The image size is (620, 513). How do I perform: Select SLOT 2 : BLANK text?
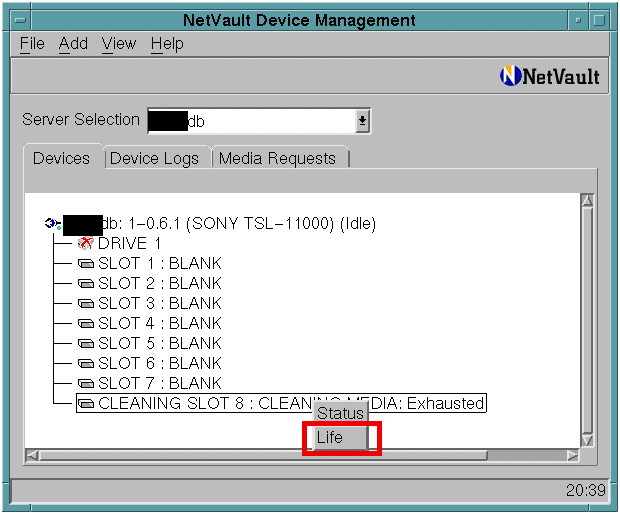click(160, 284)
